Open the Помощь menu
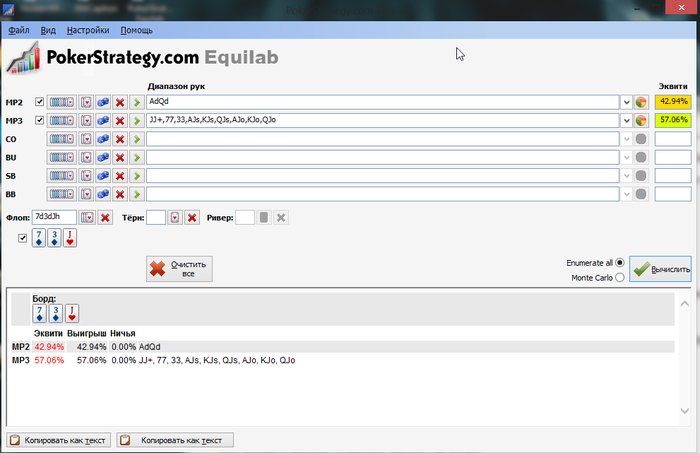Viewport: 700px width, 453px height. (137, 30)
